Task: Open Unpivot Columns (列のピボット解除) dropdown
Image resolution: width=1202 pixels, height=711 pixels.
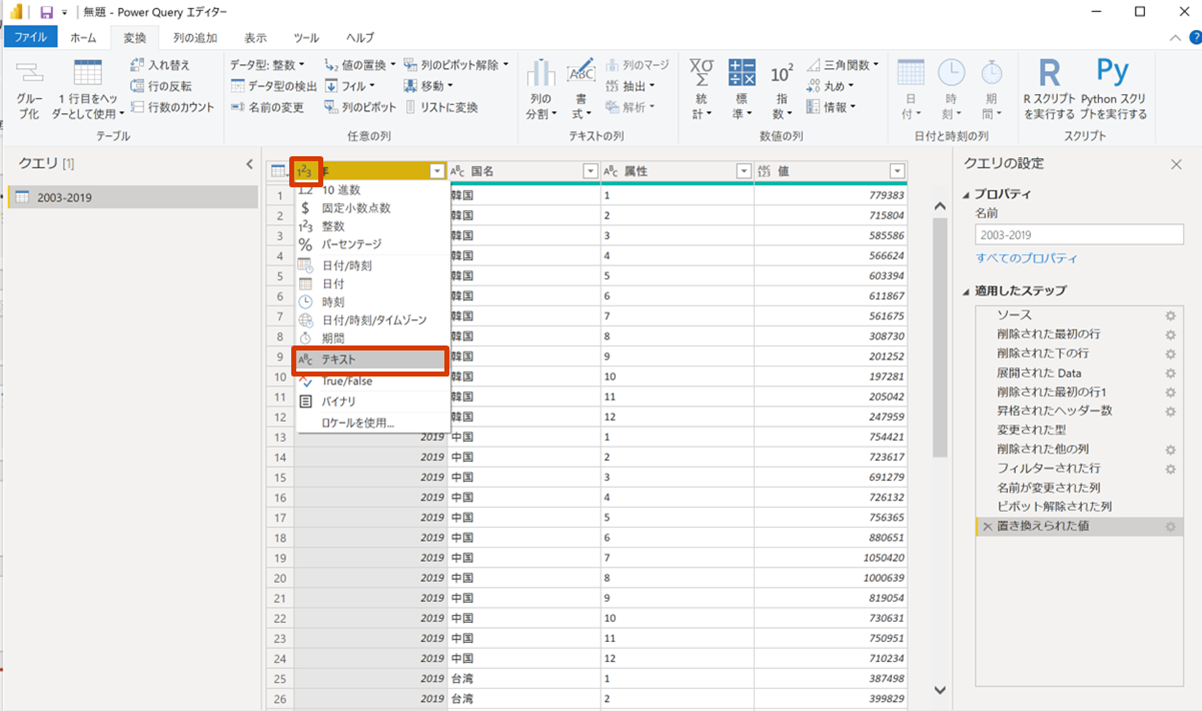Action: (456, 65)
